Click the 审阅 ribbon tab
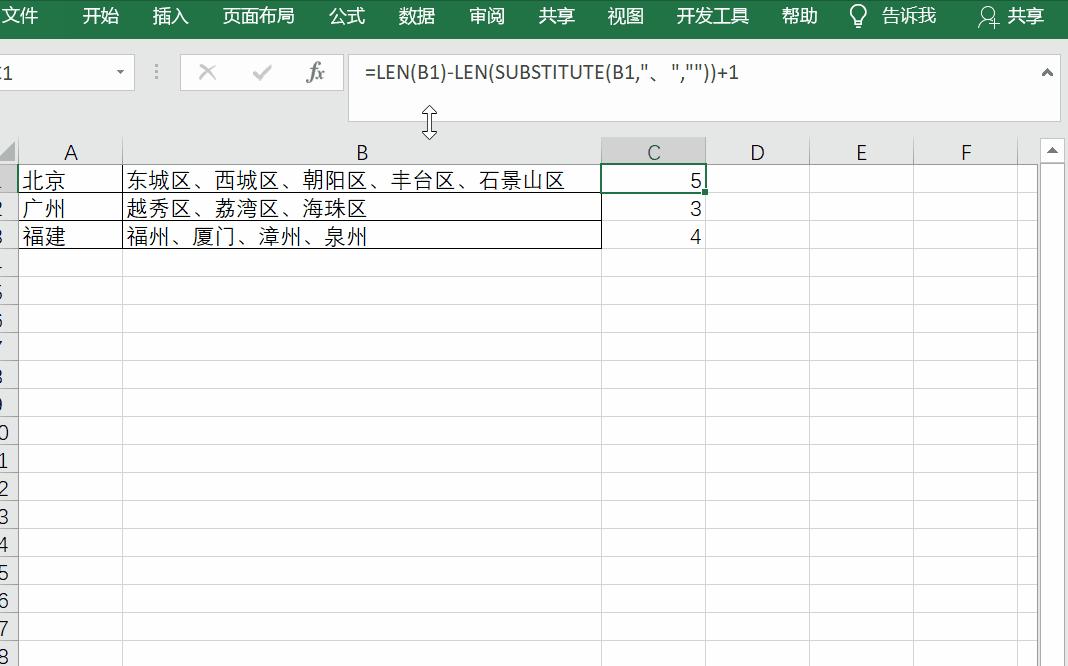Screen dimensions: 1068x666 click(x=487, y=16)
